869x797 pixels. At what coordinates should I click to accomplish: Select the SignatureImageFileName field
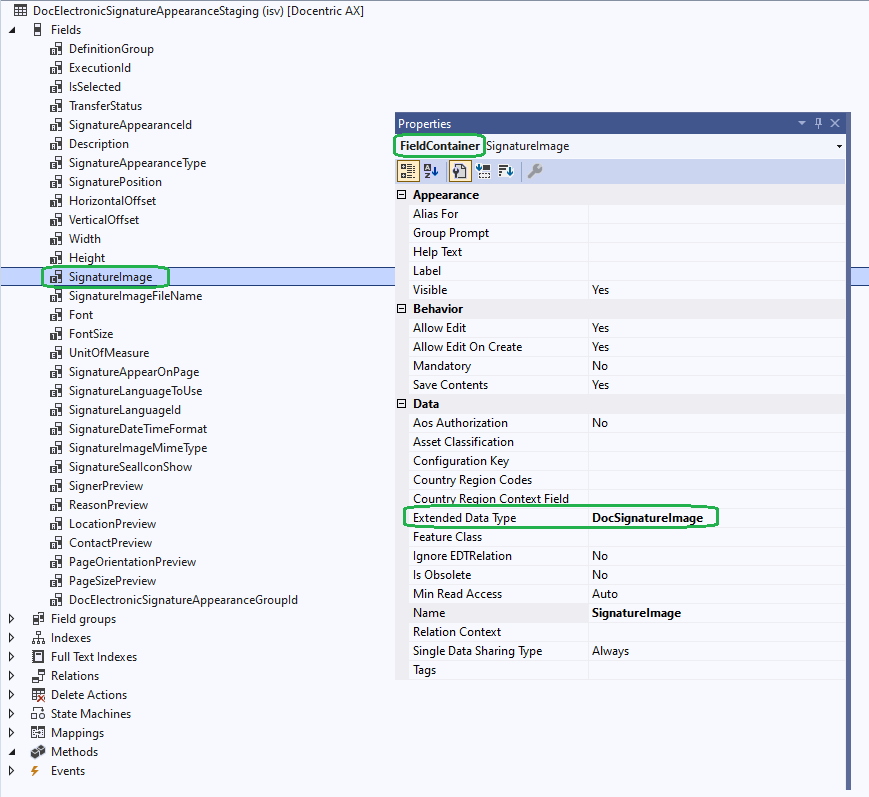point(135,296)
